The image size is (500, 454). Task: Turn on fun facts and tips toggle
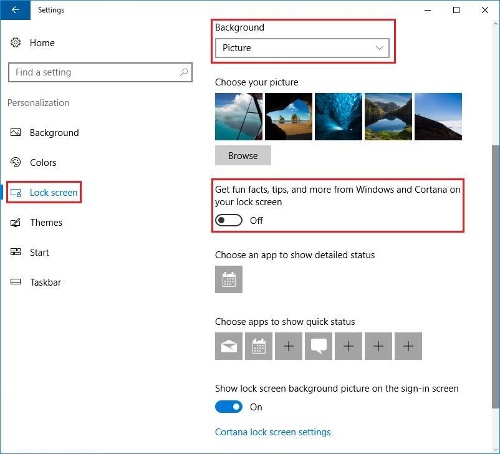pos(229,220)
